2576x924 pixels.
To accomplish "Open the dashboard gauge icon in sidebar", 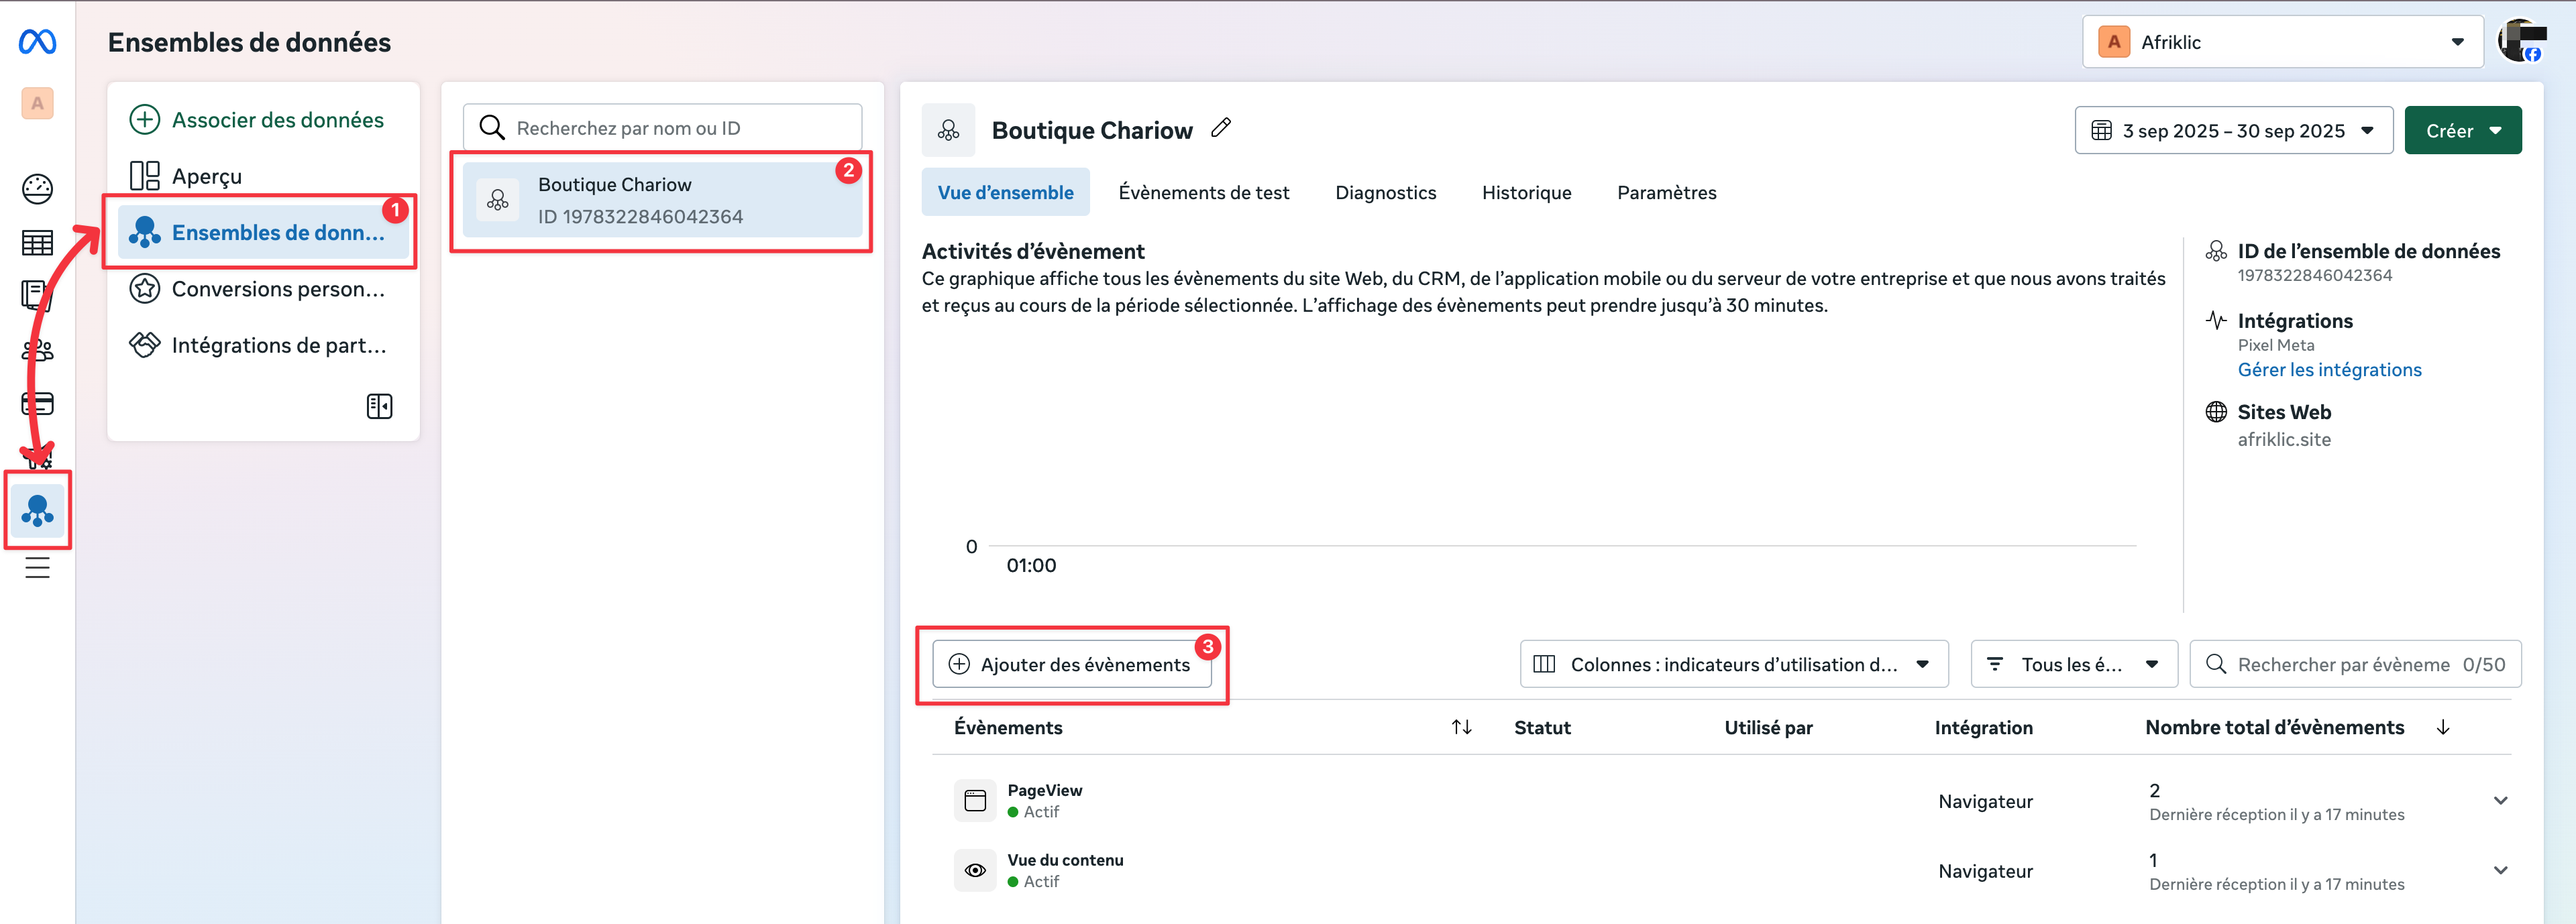I will 37,188.
